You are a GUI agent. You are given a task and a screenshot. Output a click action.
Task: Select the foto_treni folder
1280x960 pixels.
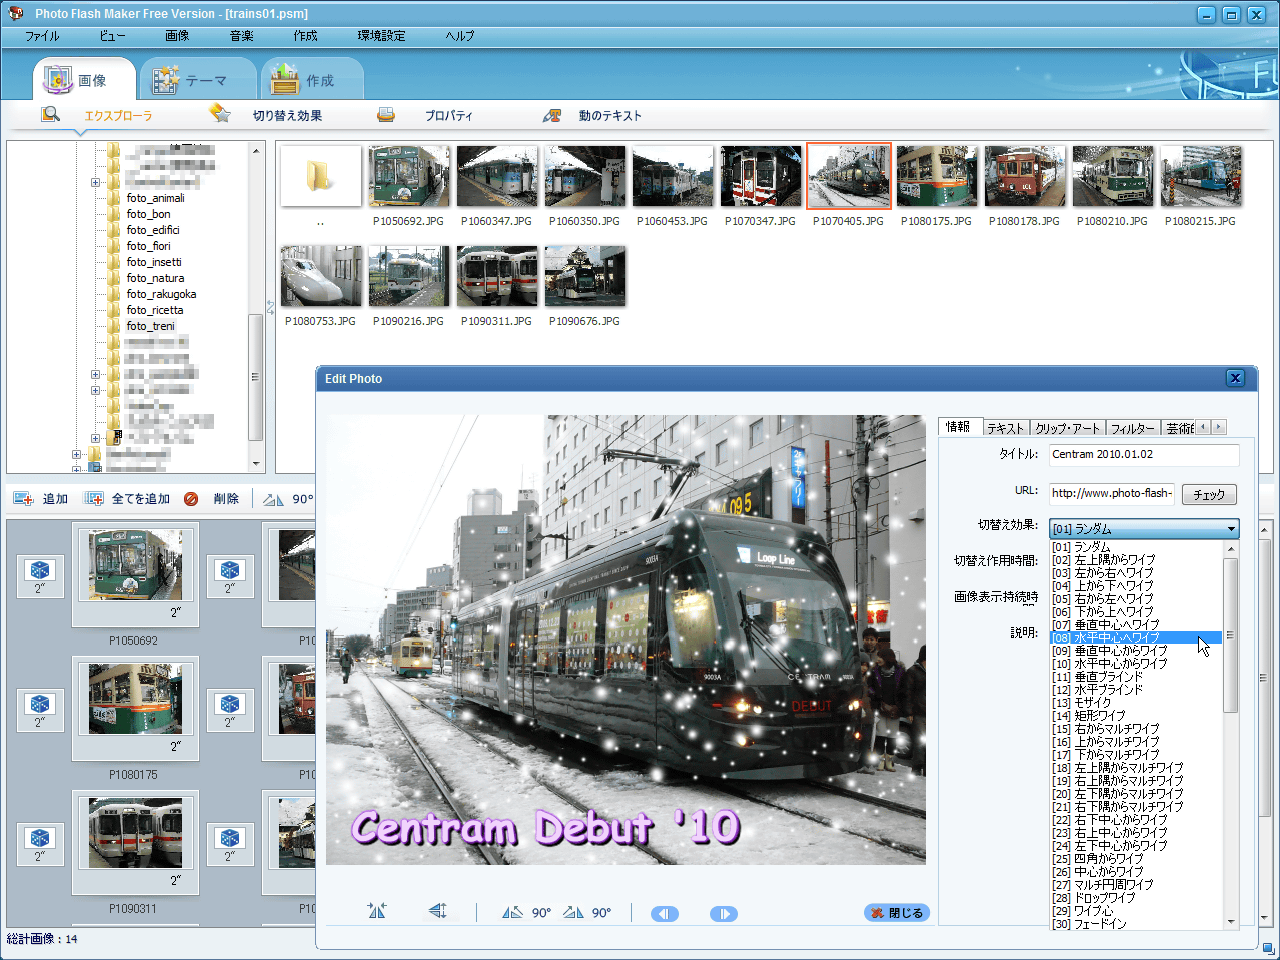click(150, 326)
